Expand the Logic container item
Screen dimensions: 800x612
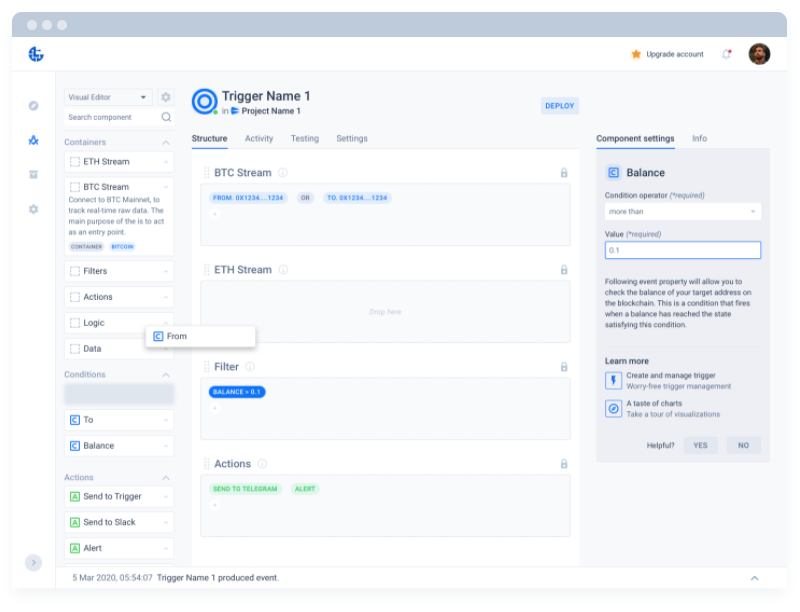(166, 323)
